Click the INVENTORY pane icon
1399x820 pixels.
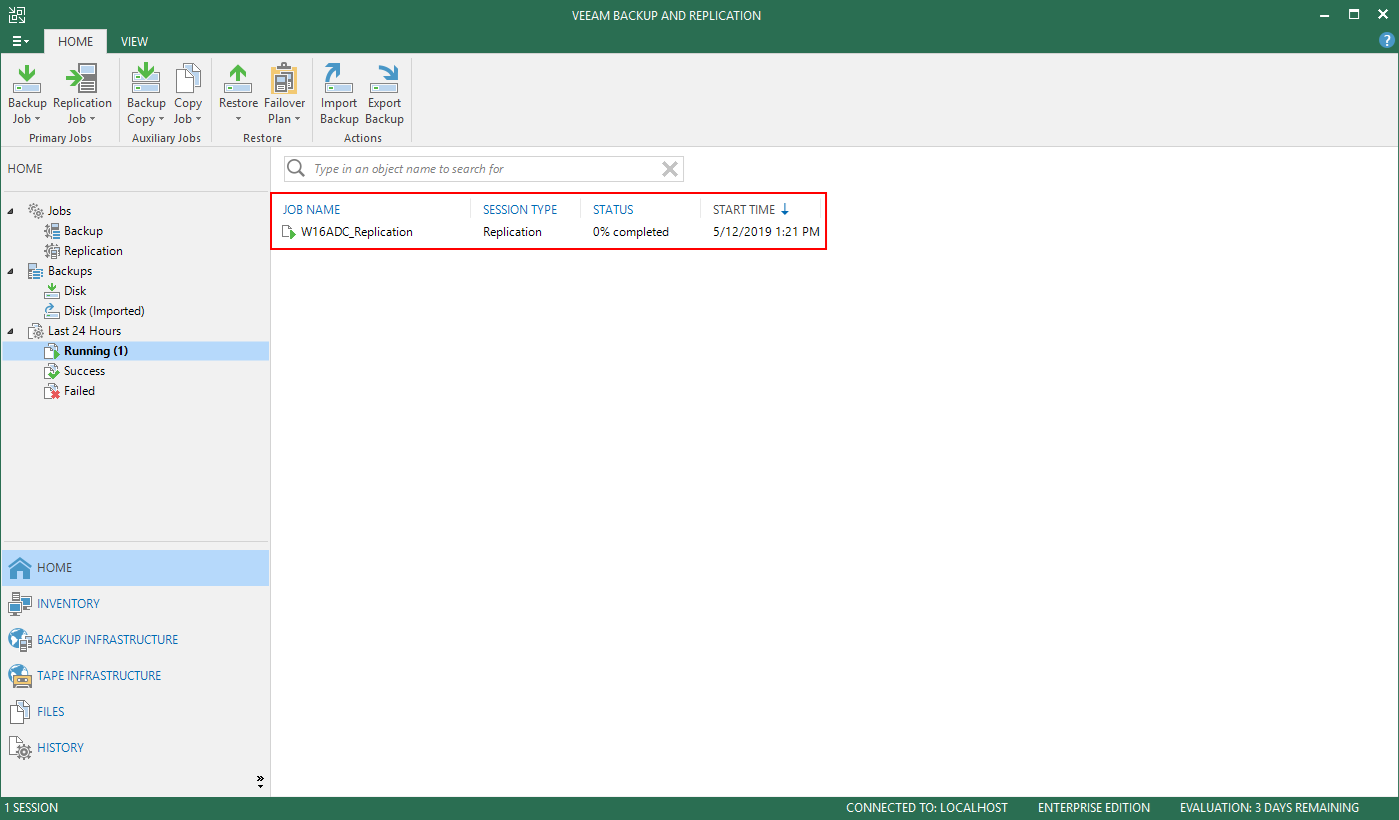(20, 604)
